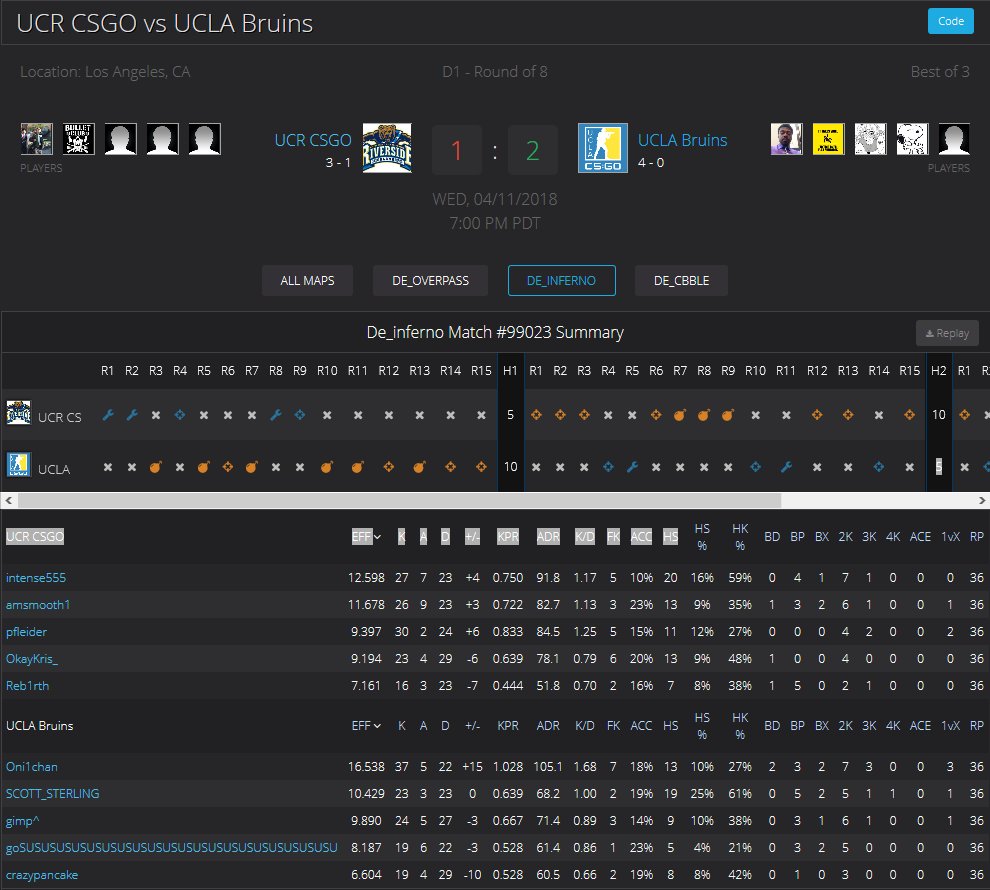Click UCLA first-half round 5 bomb icon
The image size is (990, 890).
coord(203,467)
